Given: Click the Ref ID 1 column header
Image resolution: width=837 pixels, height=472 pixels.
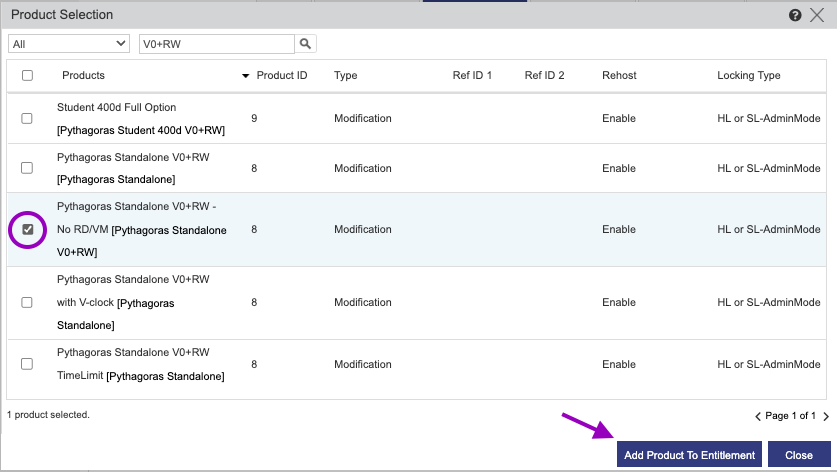Looking at the screenshot, I should [x=472, y=75].
